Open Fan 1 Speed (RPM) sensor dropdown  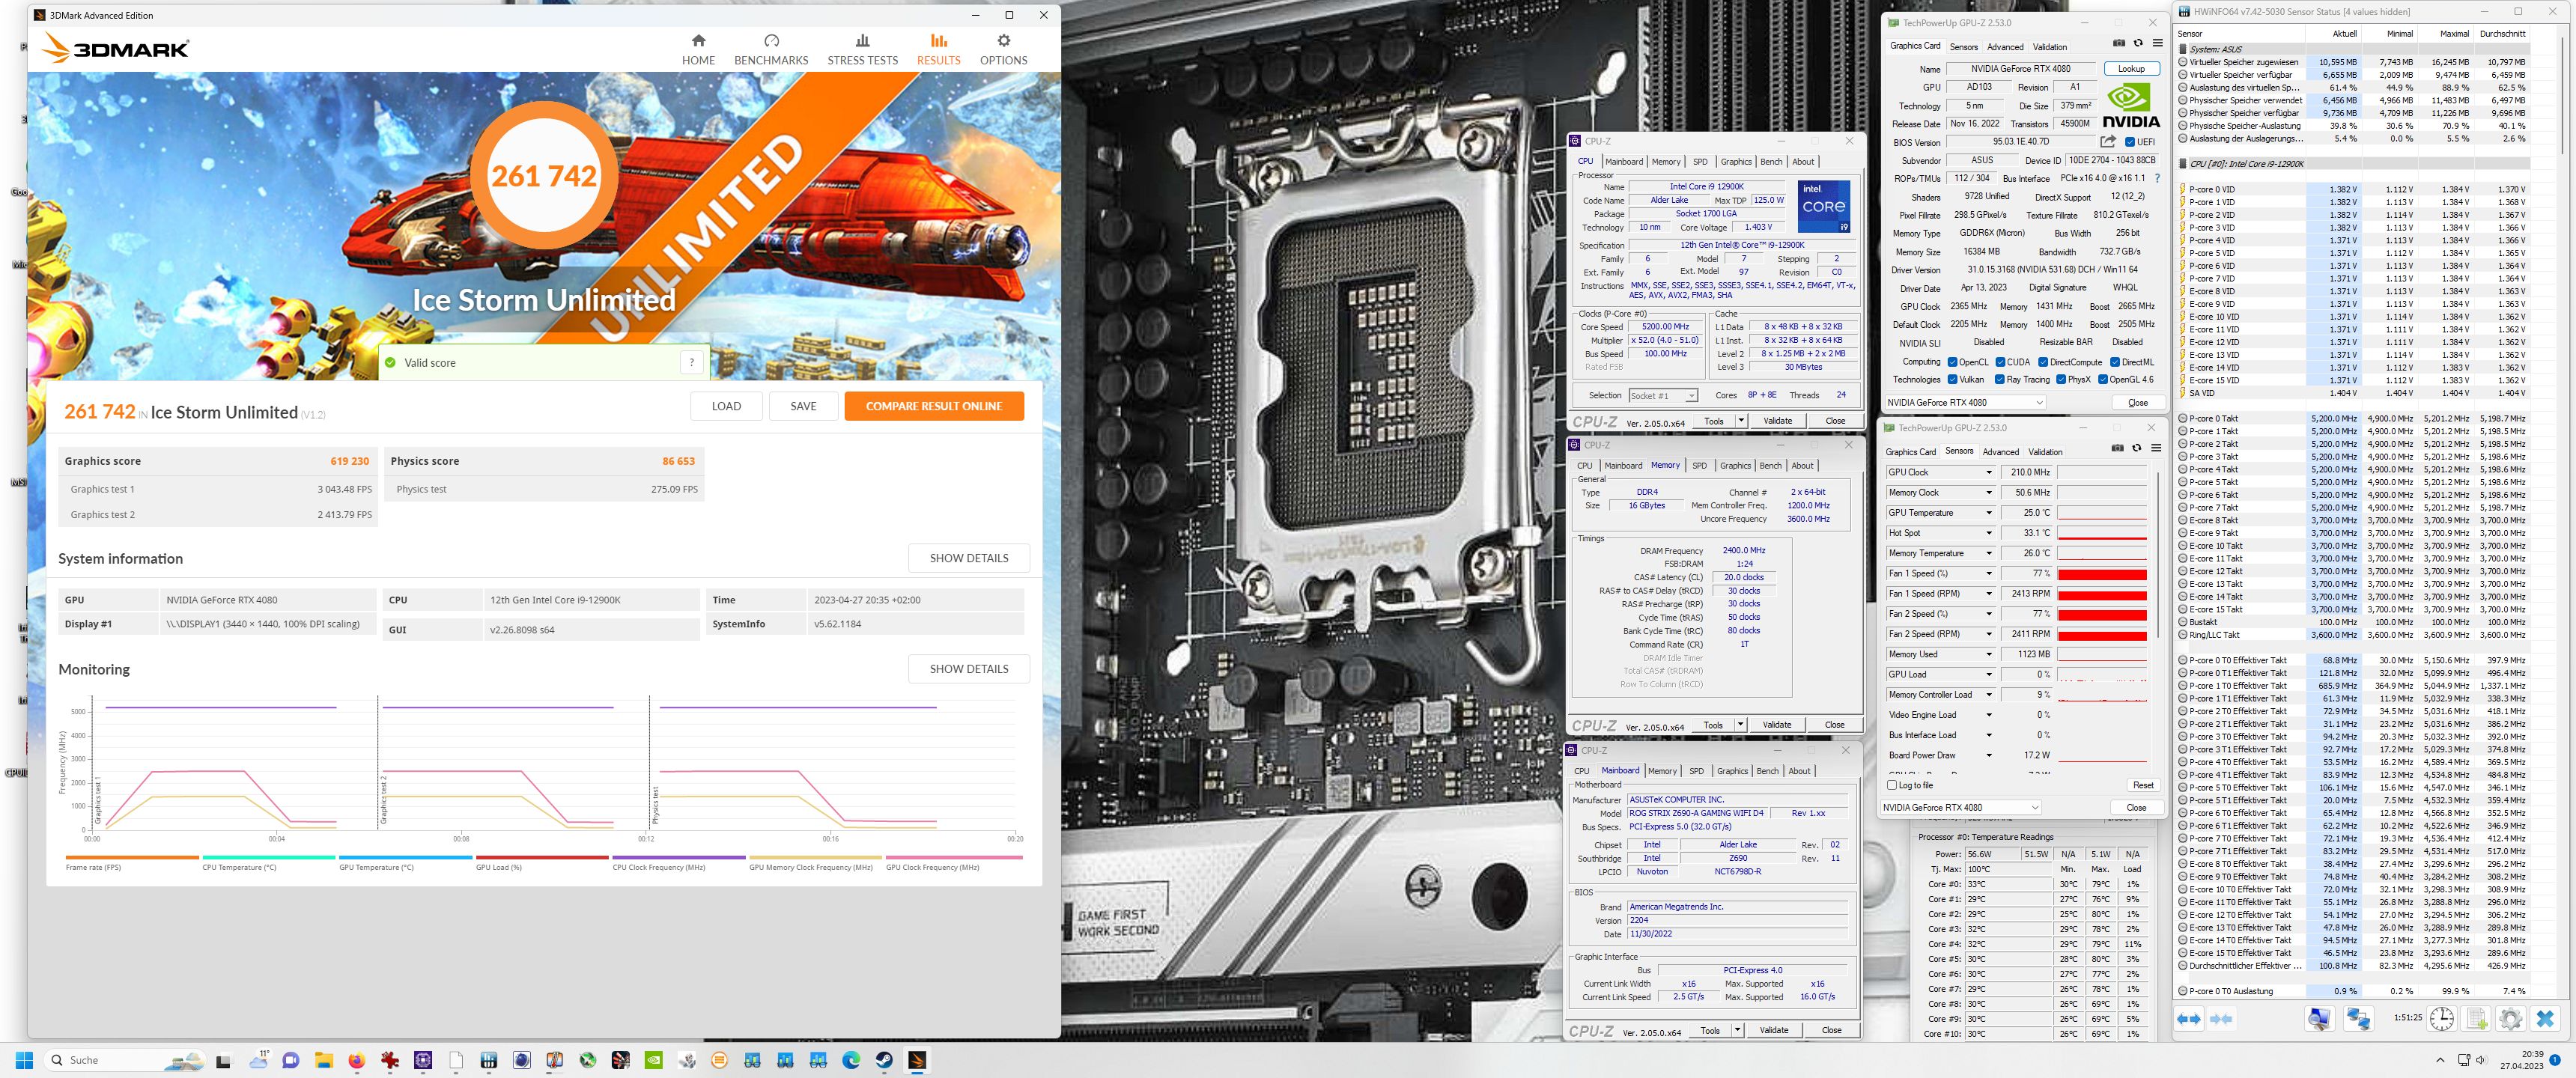click(1988, 594)
